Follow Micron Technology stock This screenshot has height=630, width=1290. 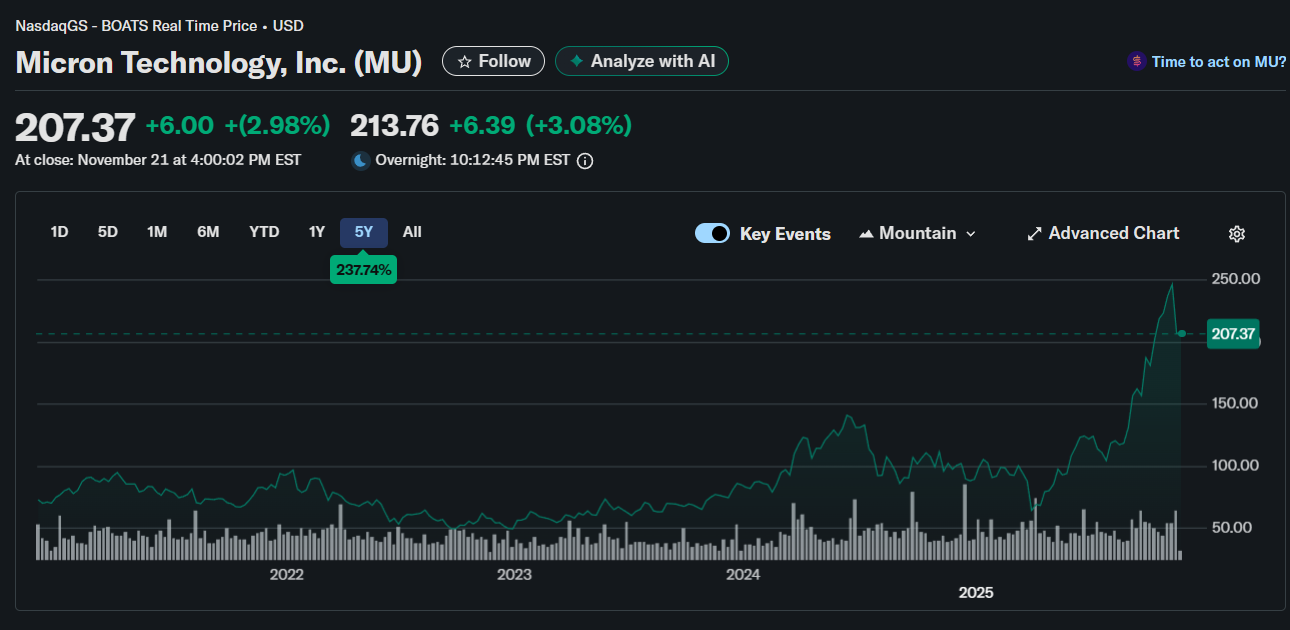tap(494, 61)
